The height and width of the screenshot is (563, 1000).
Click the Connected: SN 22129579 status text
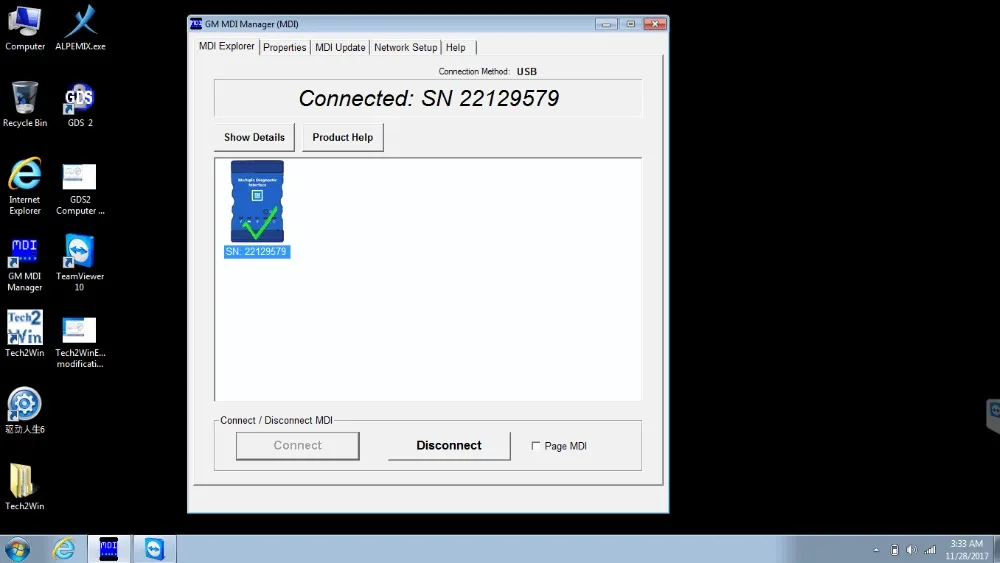click(x=429, y=98)
